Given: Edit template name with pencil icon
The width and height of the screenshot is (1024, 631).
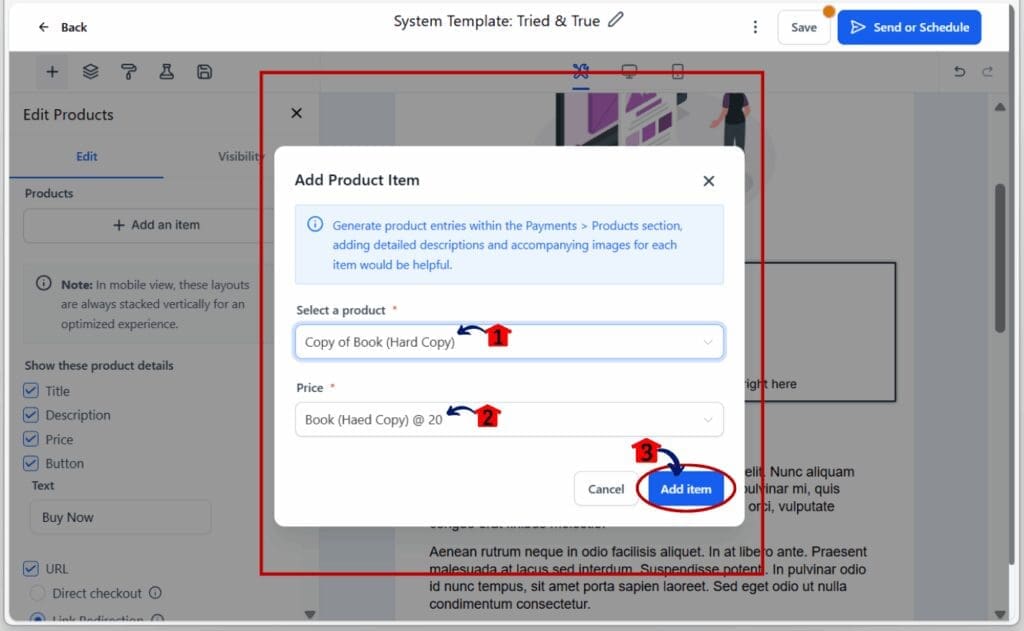Looking at the screenshot, I should (x=616, y=20).
